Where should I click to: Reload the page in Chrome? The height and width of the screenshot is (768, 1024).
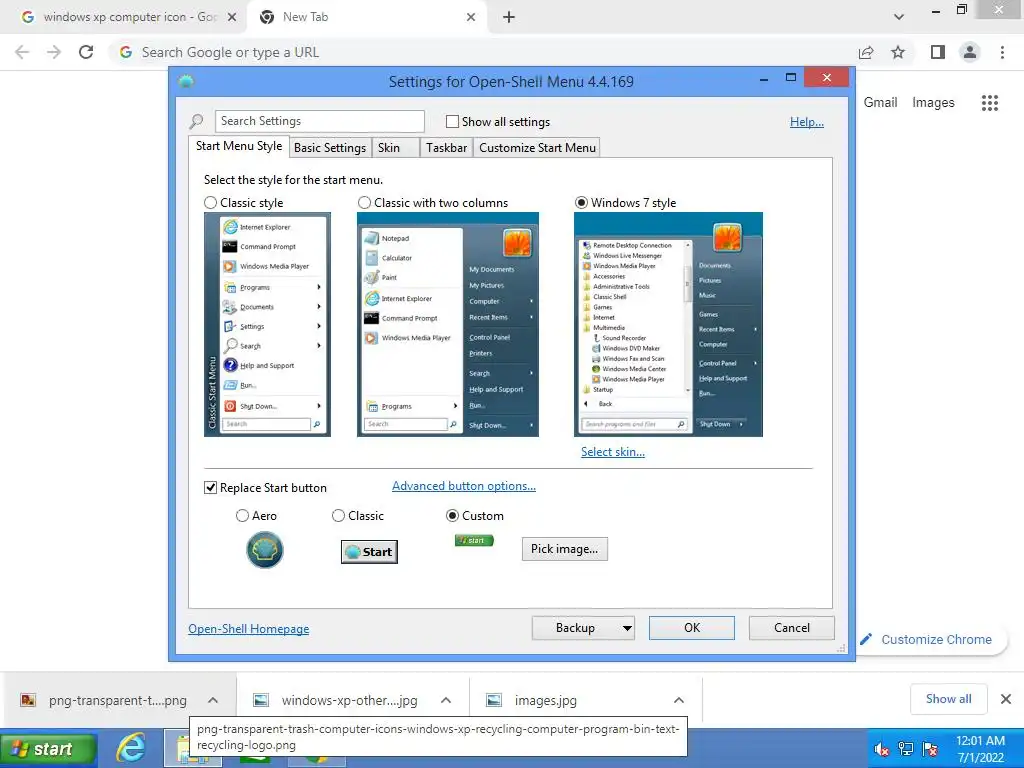(x=86, y=52)
